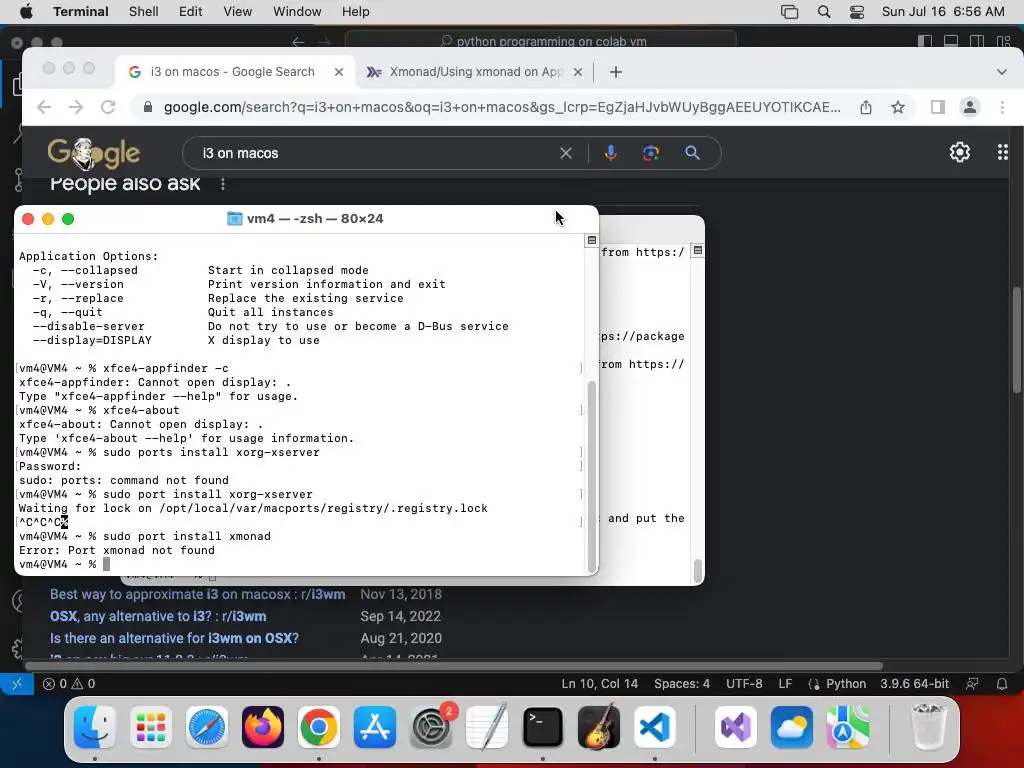Toggle the Chrome side panel
The height and width of the screenshot is (768, 1024).
pyautogui.click(x=937, y=107)
